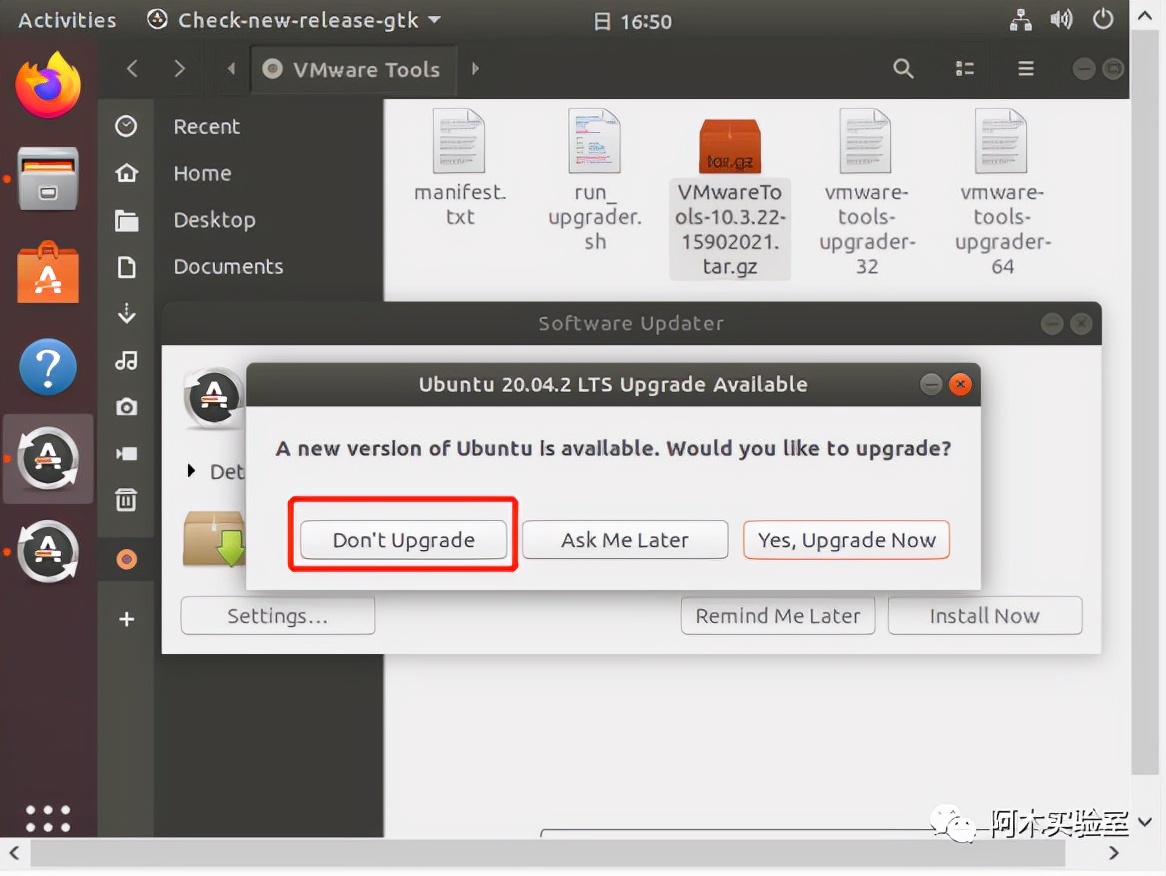Open the power menu icon
Viewport: 1166px width, 876px height.
pyautogui.click(x=1103, y=19)
